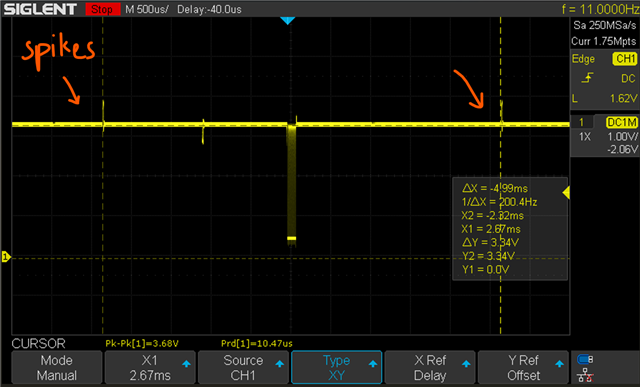Viewport: 640px width, 387px height.
Task: Click the Source softkey up arrow
Action: [280, 363]
